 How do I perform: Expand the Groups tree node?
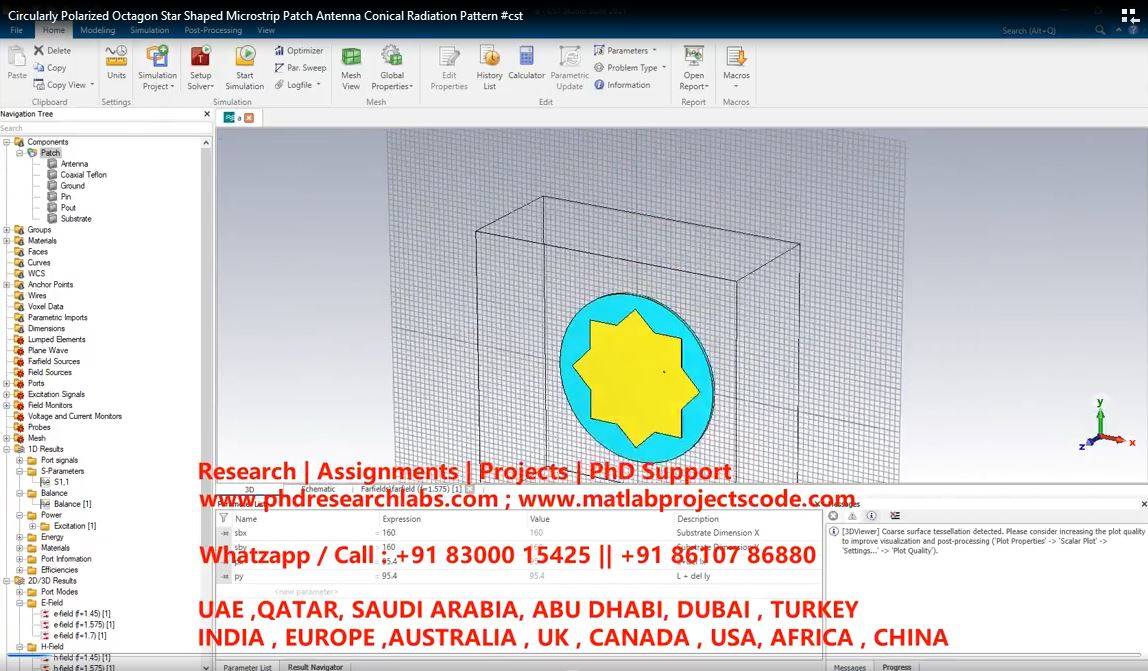click(7, 230)
